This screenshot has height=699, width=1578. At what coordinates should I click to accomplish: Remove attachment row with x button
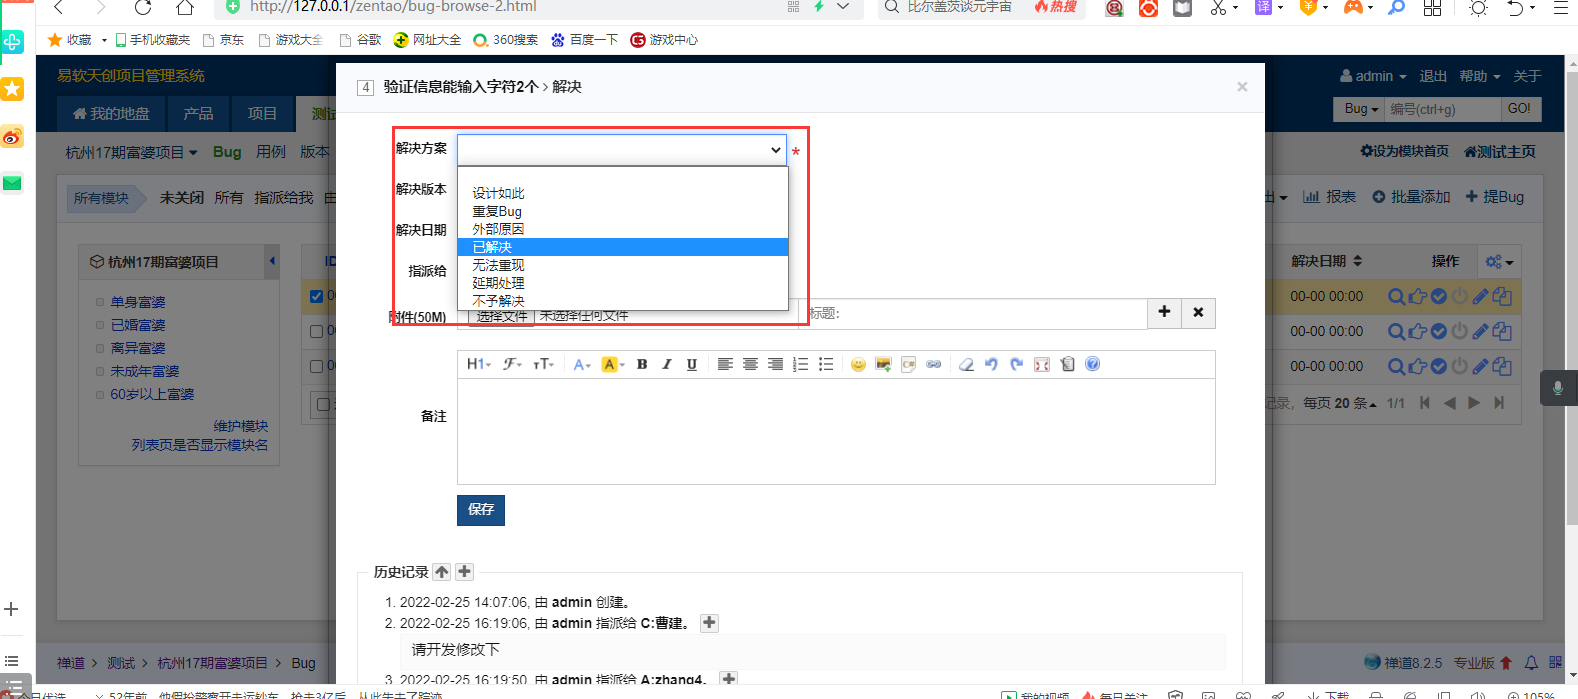pos(1198,313)
